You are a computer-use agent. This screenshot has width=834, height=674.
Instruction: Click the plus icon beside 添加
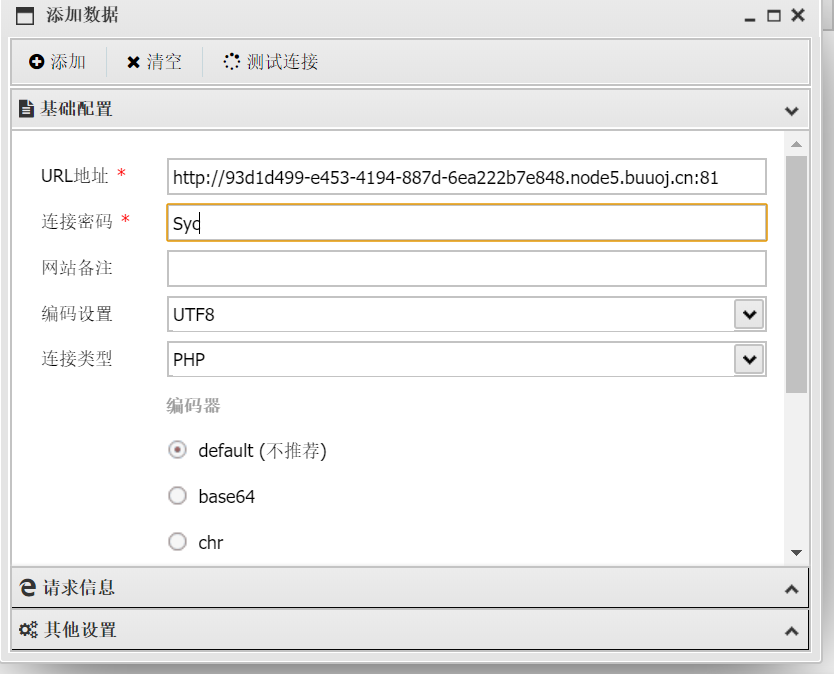coord(36,62)
